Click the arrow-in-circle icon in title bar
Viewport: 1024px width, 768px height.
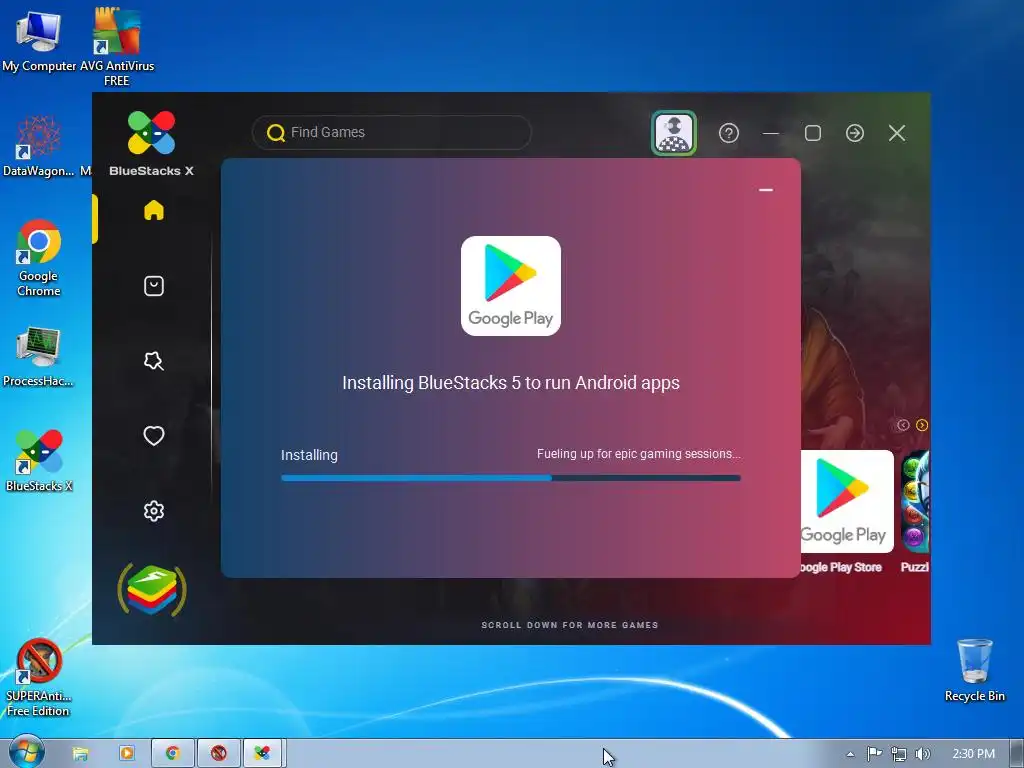coord(855,133)
